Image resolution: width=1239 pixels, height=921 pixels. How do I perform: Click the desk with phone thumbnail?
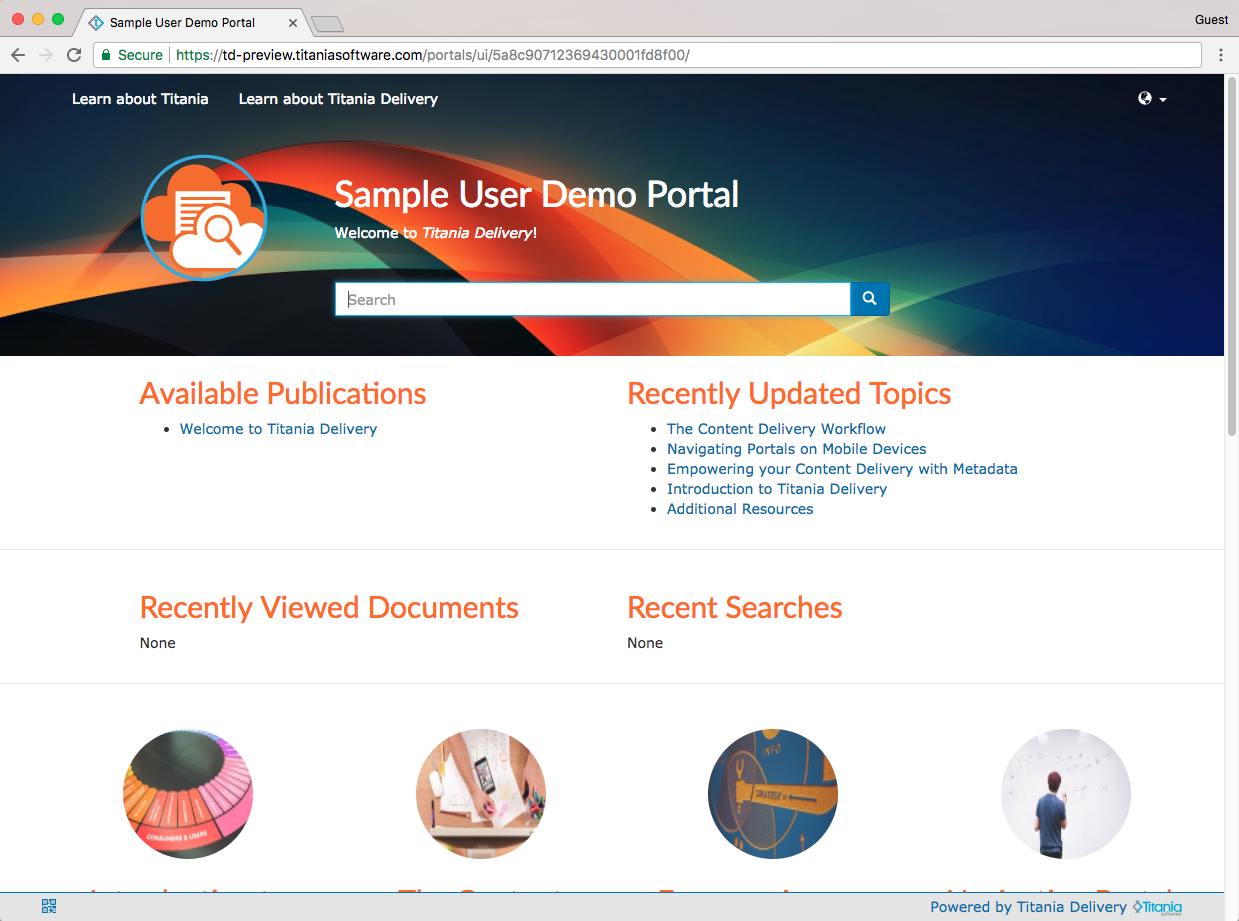(x=481, y=794)
